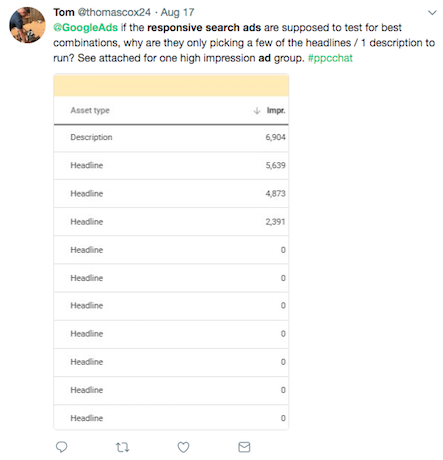
Task: Click the Asset type column header
Action: pos(90,110)
